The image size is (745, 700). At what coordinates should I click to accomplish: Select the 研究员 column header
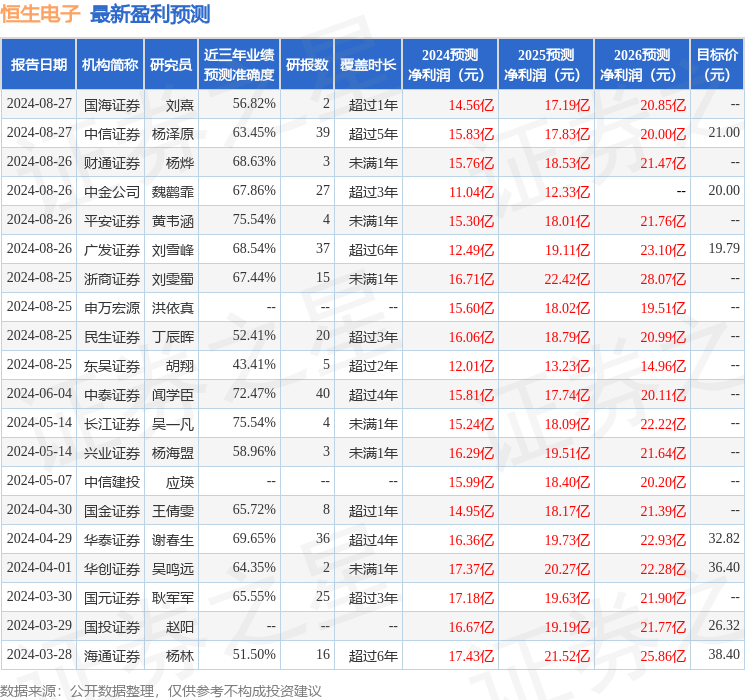pyautogui.click(x=171, y=64)
